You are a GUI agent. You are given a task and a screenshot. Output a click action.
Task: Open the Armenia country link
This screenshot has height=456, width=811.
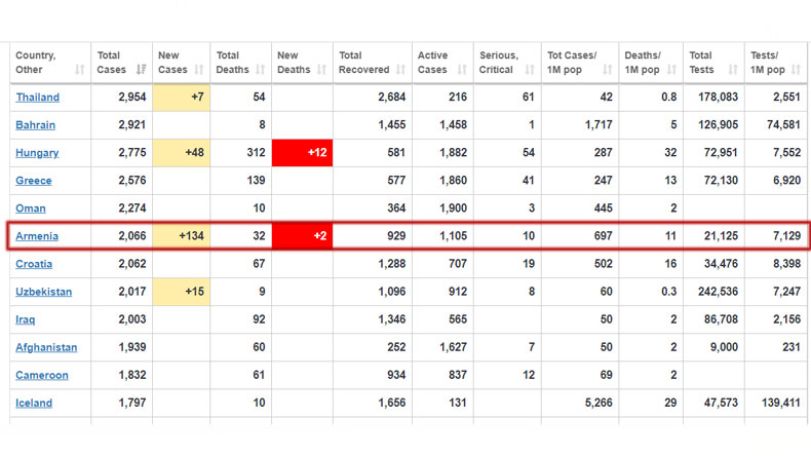[37, 236]
